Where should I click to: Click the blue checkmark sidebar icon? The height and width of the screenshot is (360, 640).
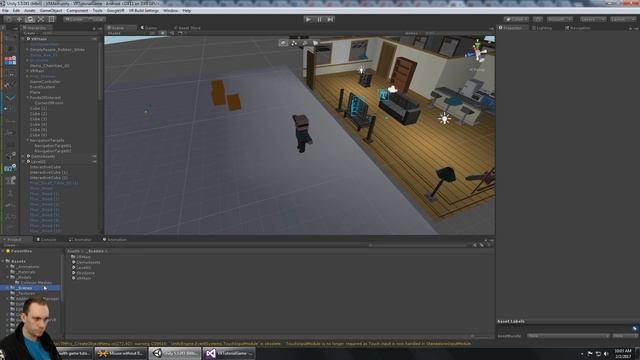pyautogui.click(x=10, y=98)
